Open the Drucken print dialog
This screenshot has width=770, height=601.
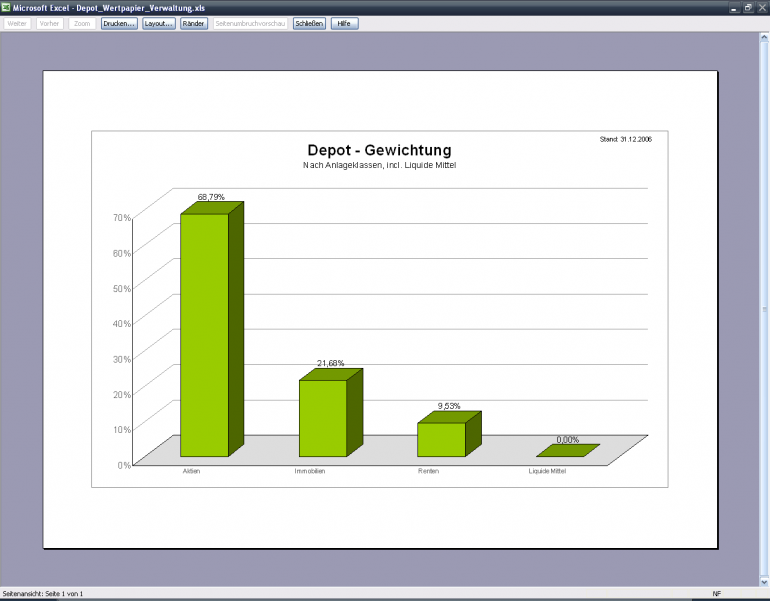(119, 24)
